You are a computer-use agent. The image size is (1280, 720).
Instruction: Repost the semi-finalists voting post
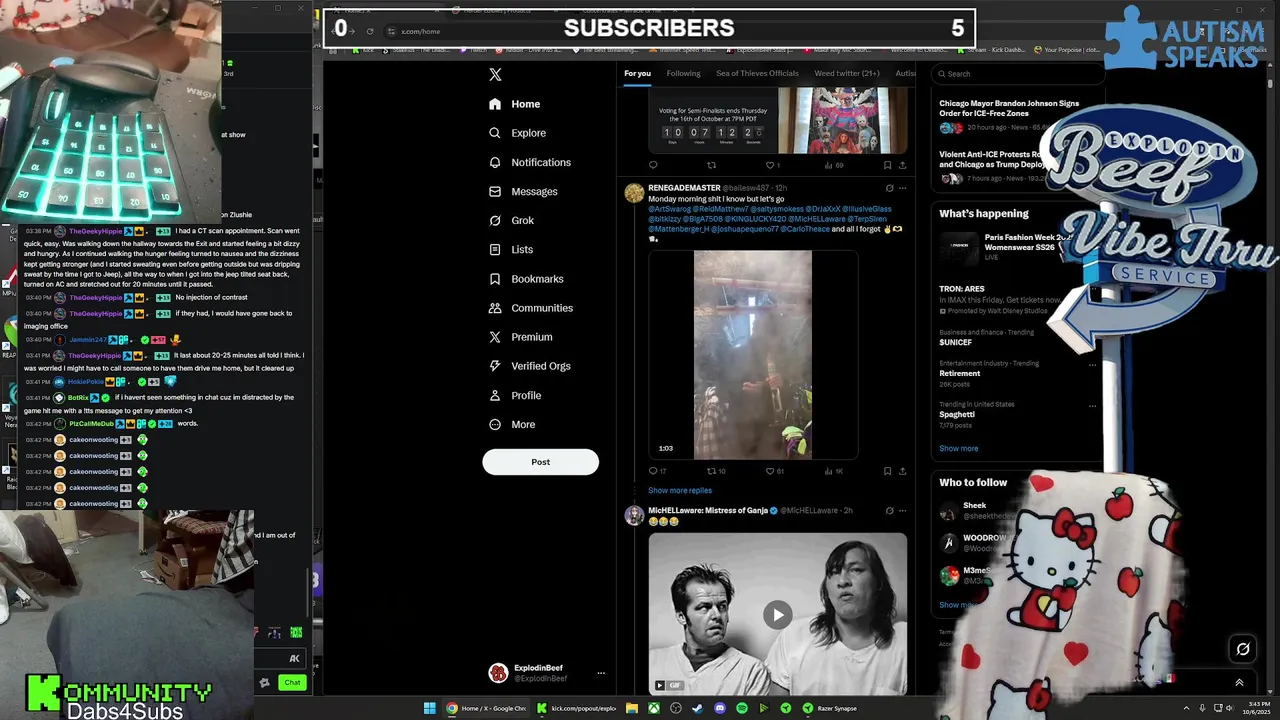tap(712, 165)
